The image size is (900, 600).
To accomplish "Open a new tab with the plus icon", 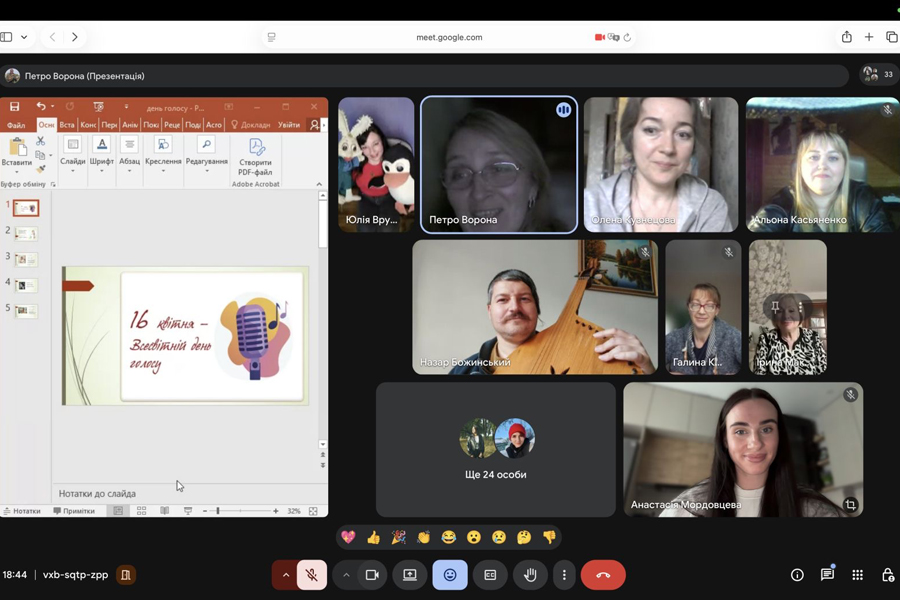I will (869, 37).
